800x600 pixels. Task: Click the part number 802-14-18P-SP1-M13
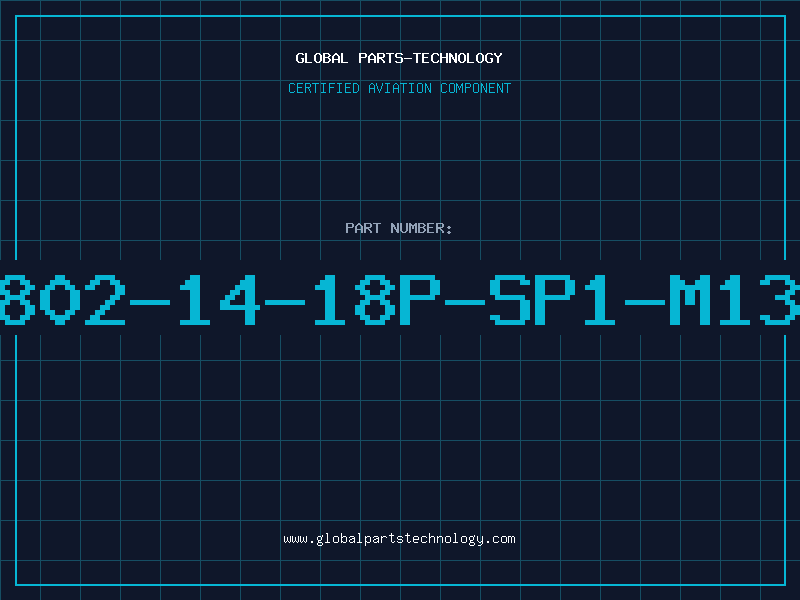[400, 299]
